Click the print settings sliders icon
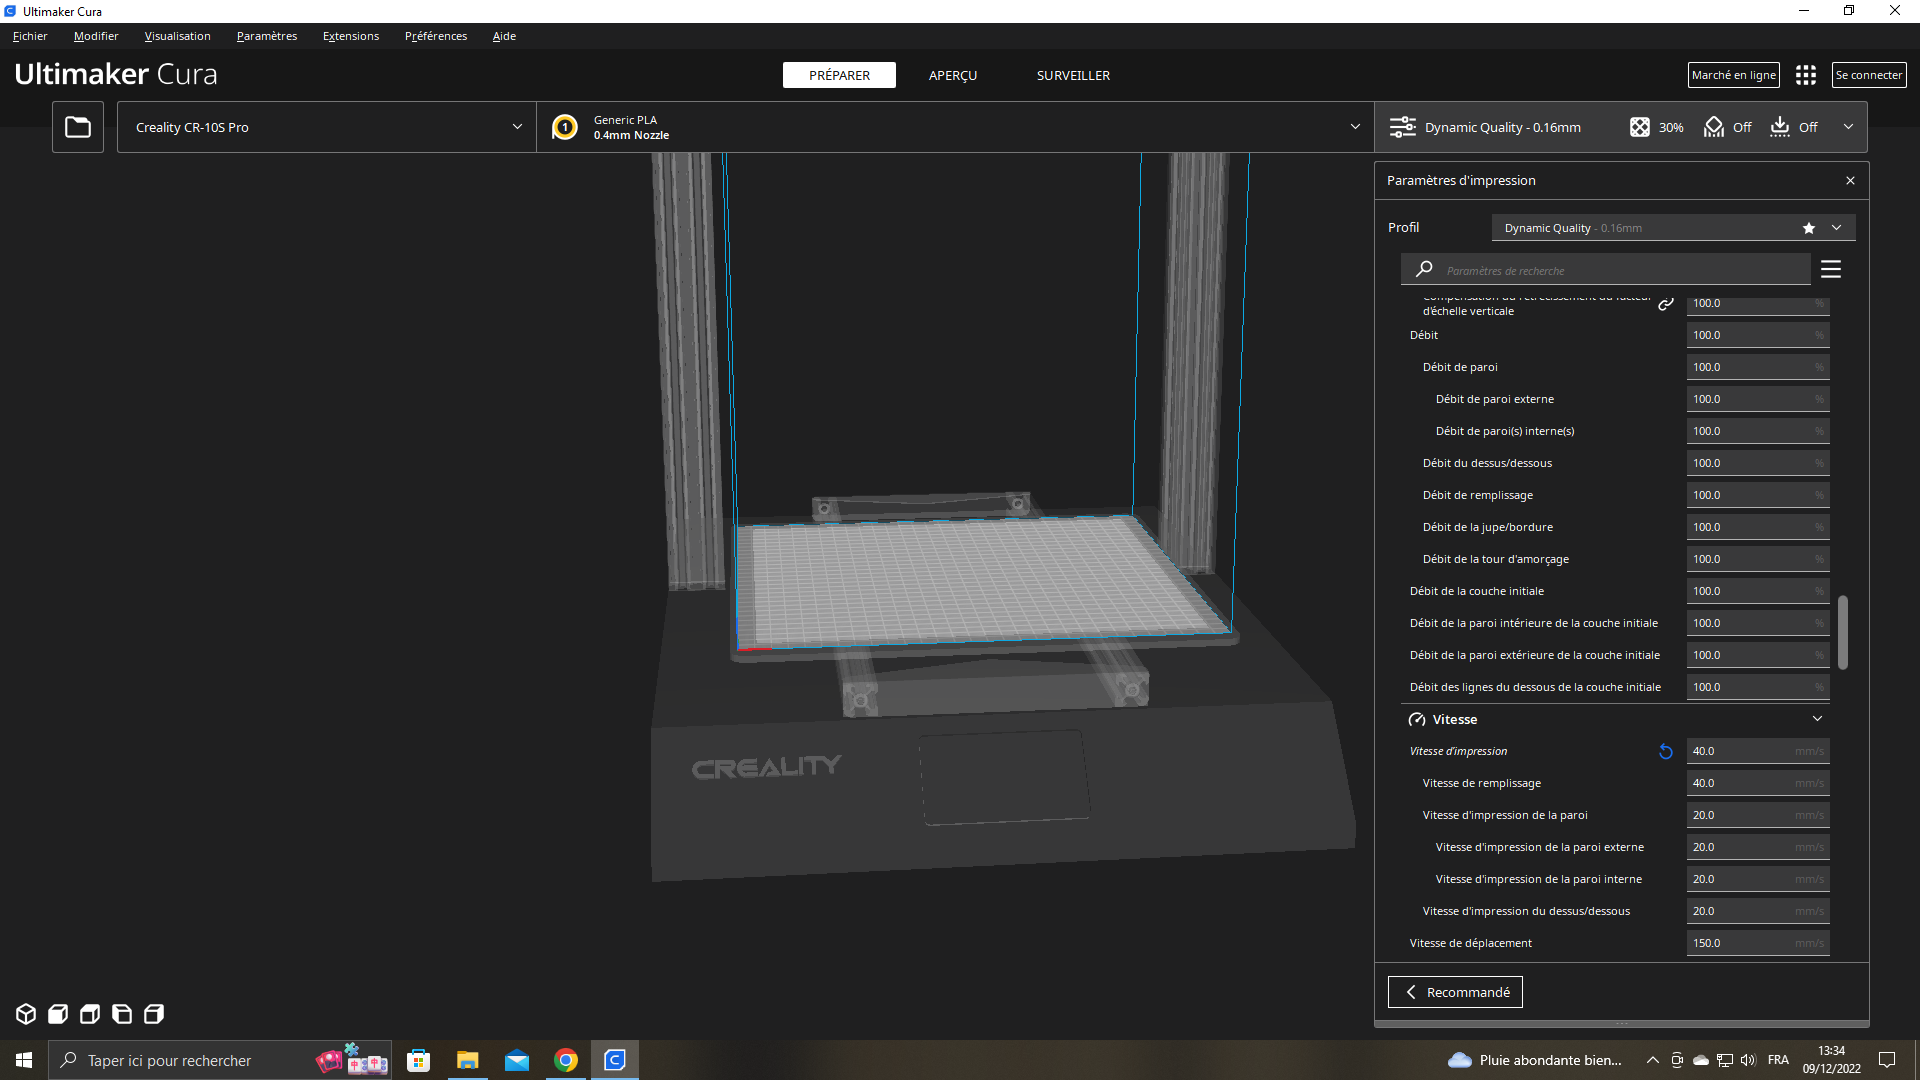Viewport: 1920px width, 1080px height. (x=1403, y=127)
